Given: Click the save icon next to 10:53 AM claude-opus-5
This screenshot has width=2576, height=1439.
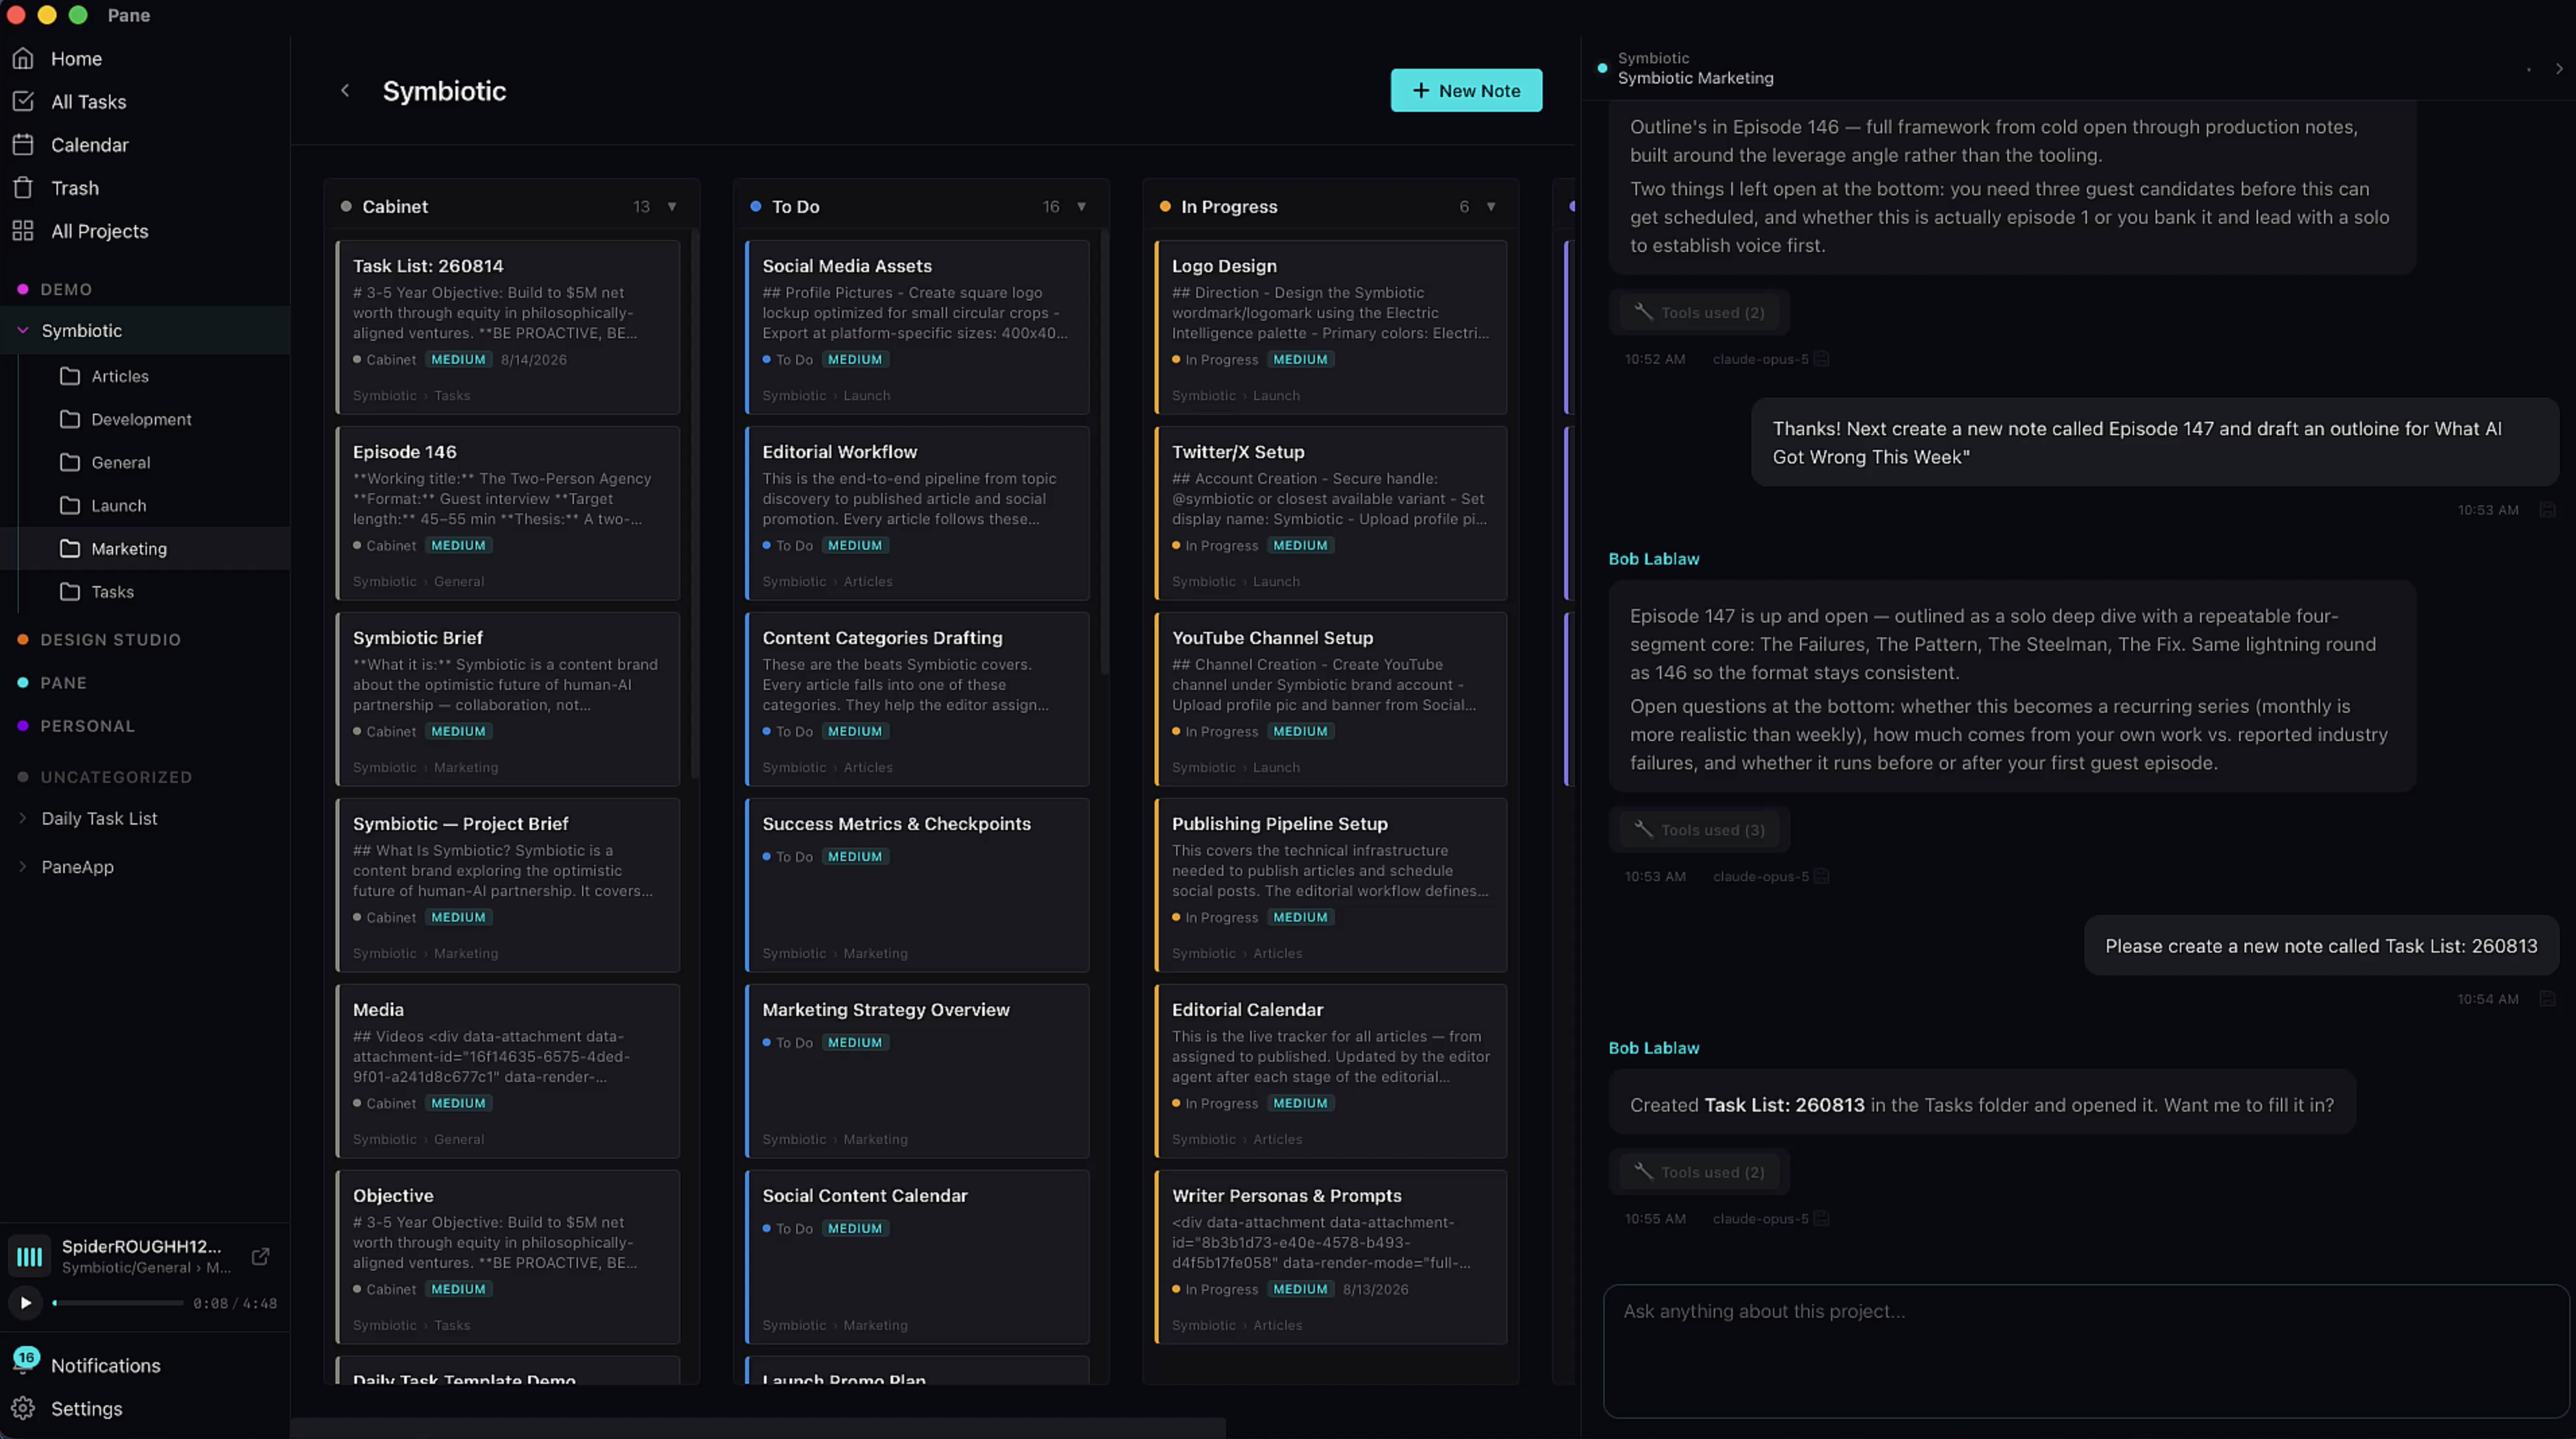Looking at the screenshot, I should [x=1821, y=876].
